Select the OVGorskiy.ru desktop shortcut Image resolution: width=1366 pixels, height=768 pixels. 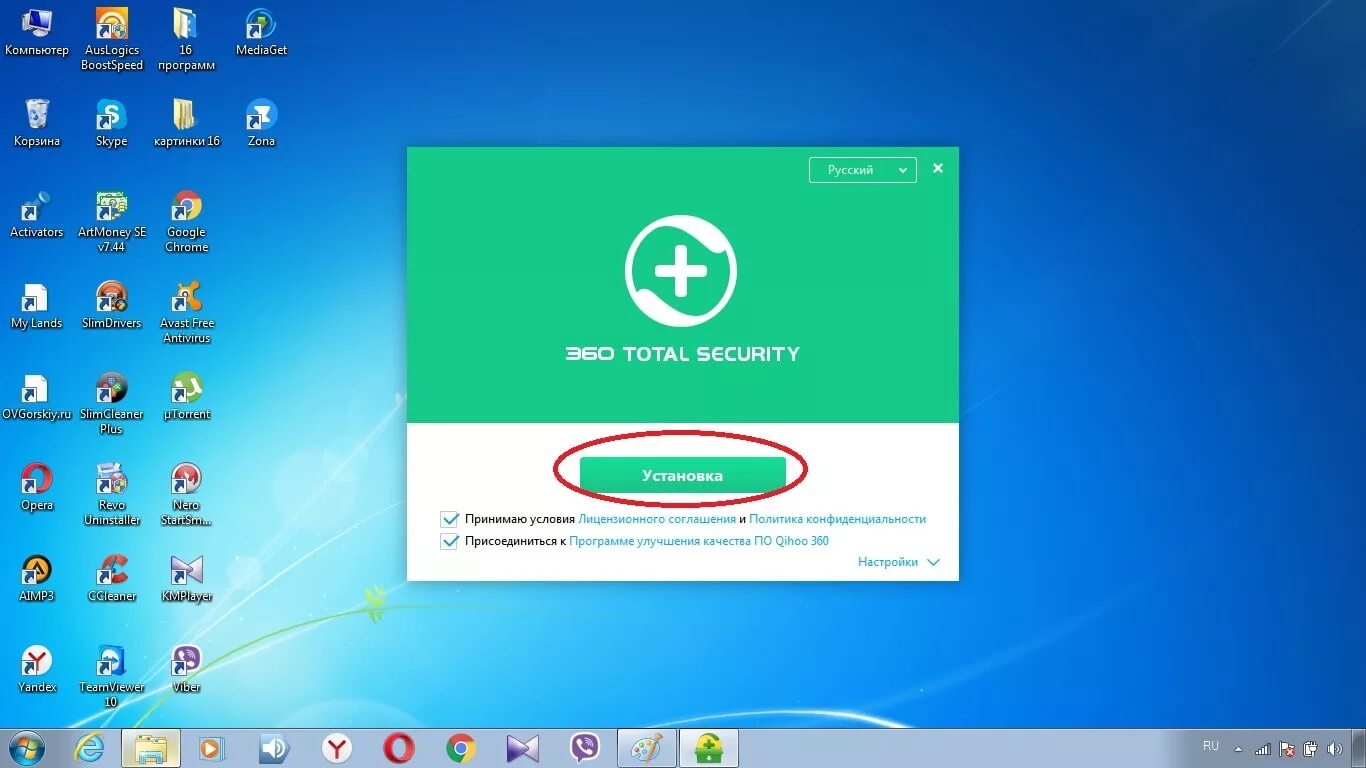tap(37, 396)
